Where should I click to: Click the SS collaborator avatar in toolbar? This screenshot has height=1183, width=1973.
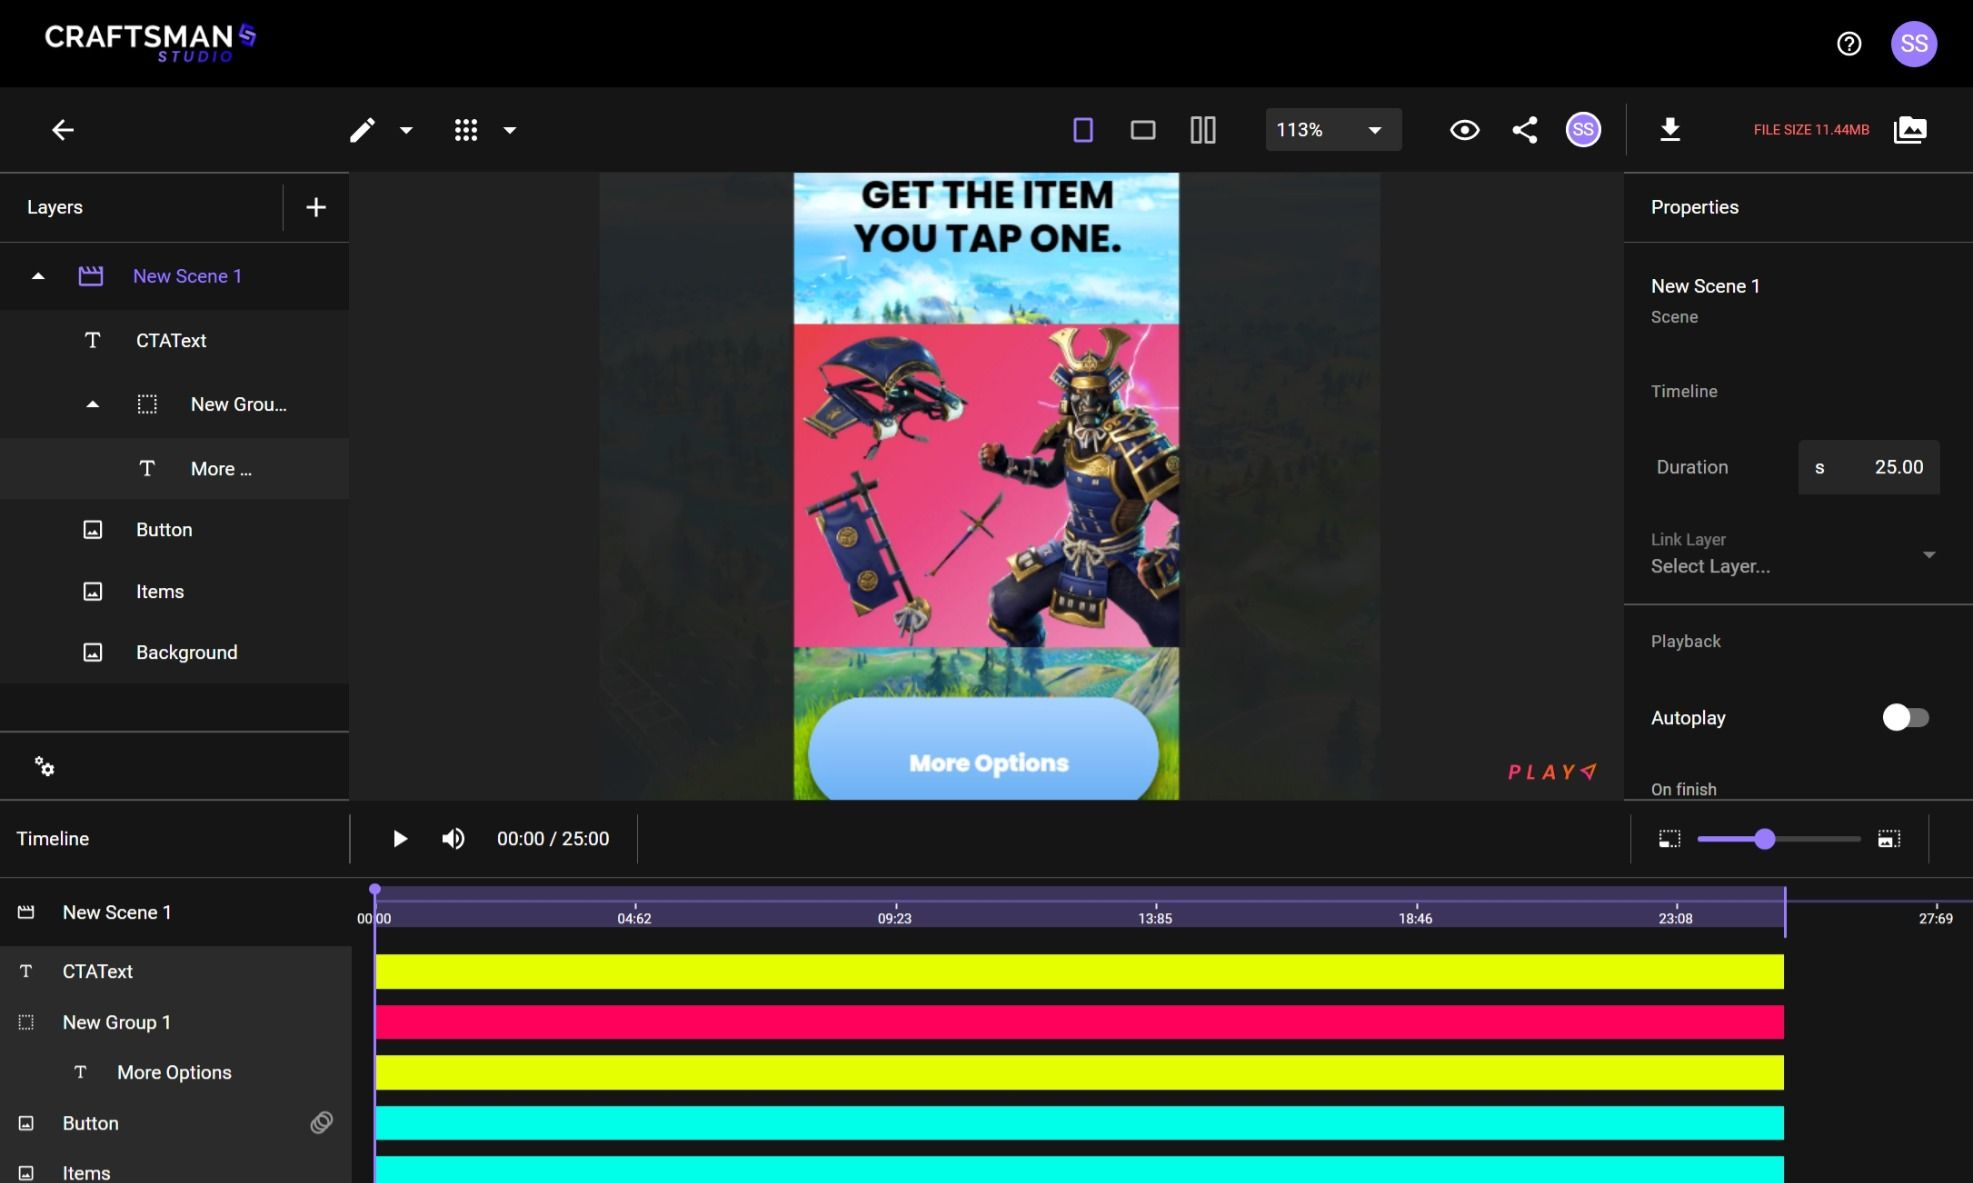[1583, 130]
